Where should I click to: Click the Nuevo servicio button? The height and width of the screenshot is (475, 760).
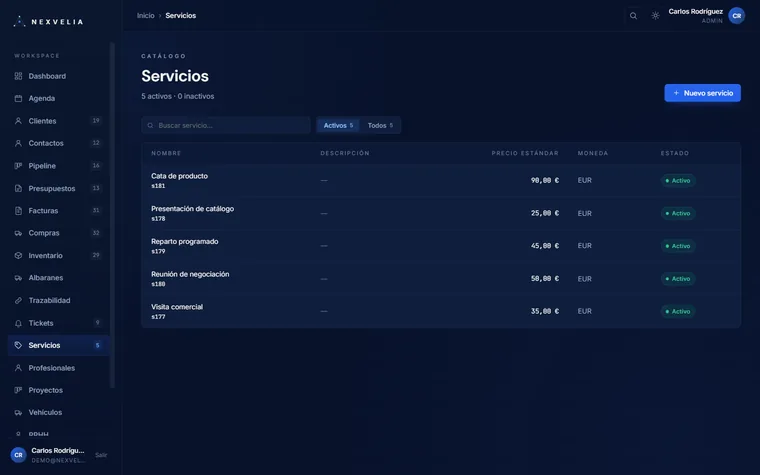point(702,93)
